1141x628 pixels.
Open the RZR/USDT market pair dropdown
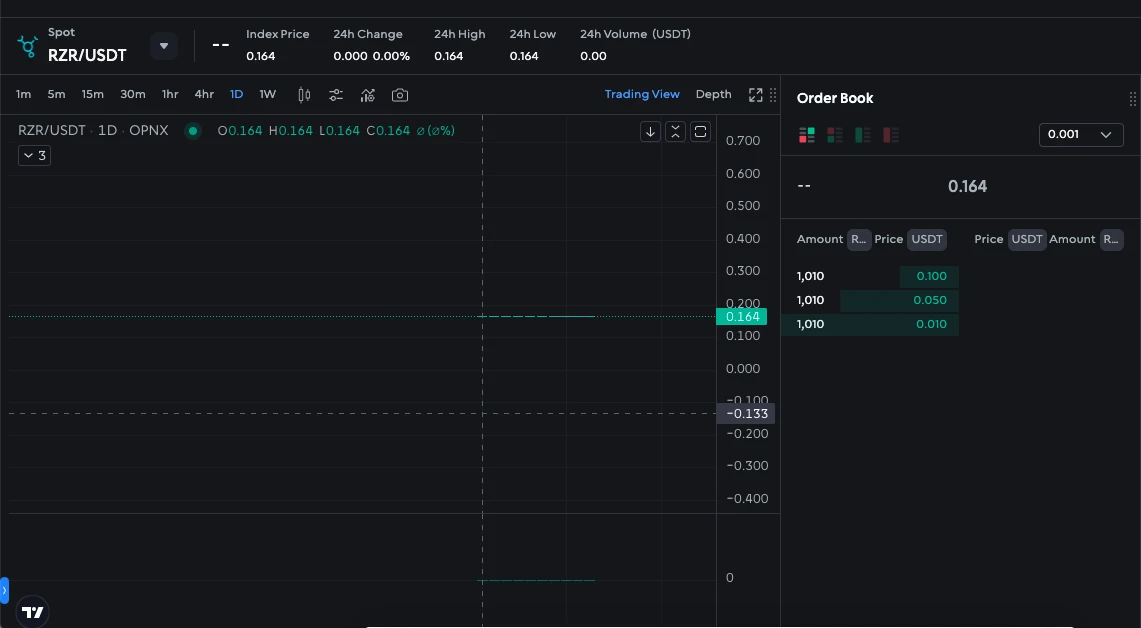164,46
